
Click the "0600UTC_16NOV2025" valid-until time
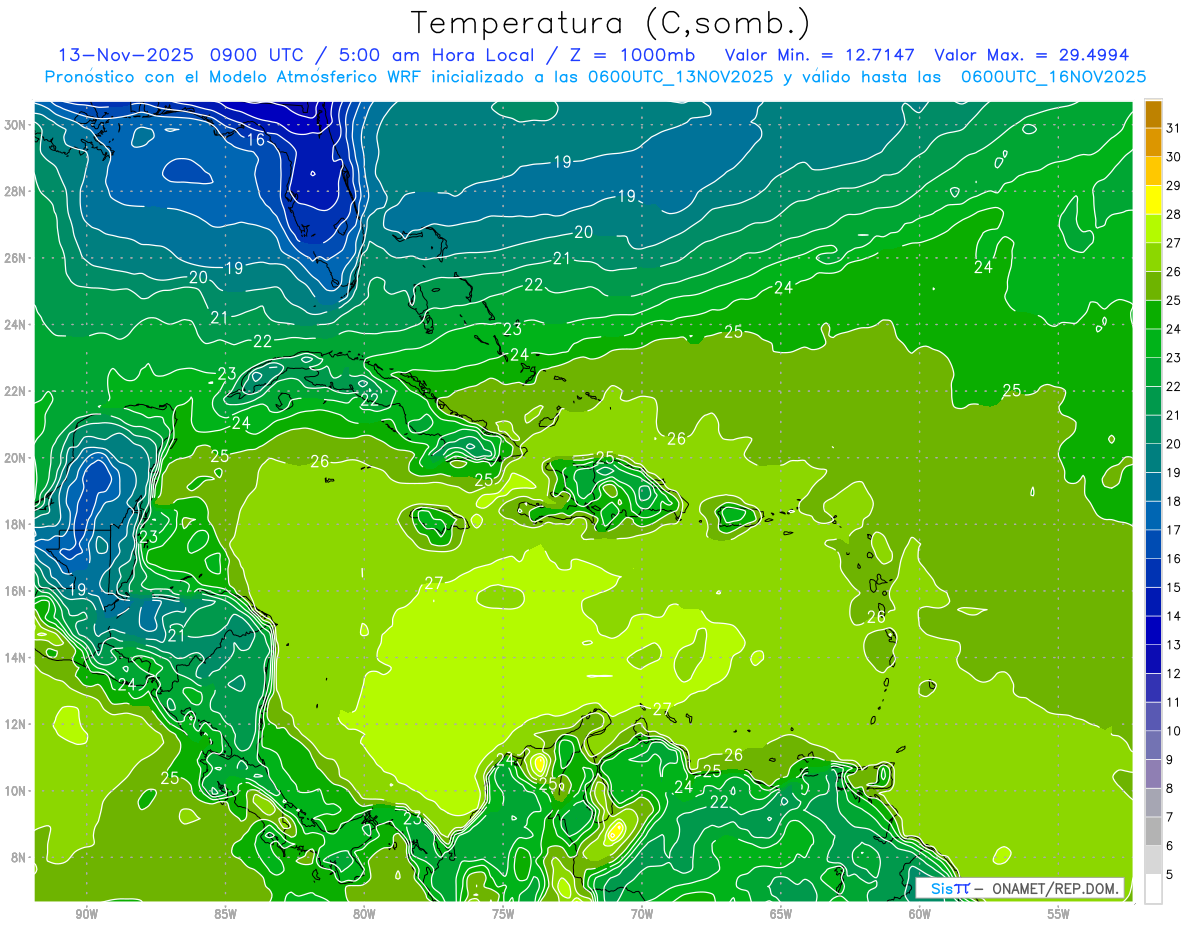coord(1053,77)
